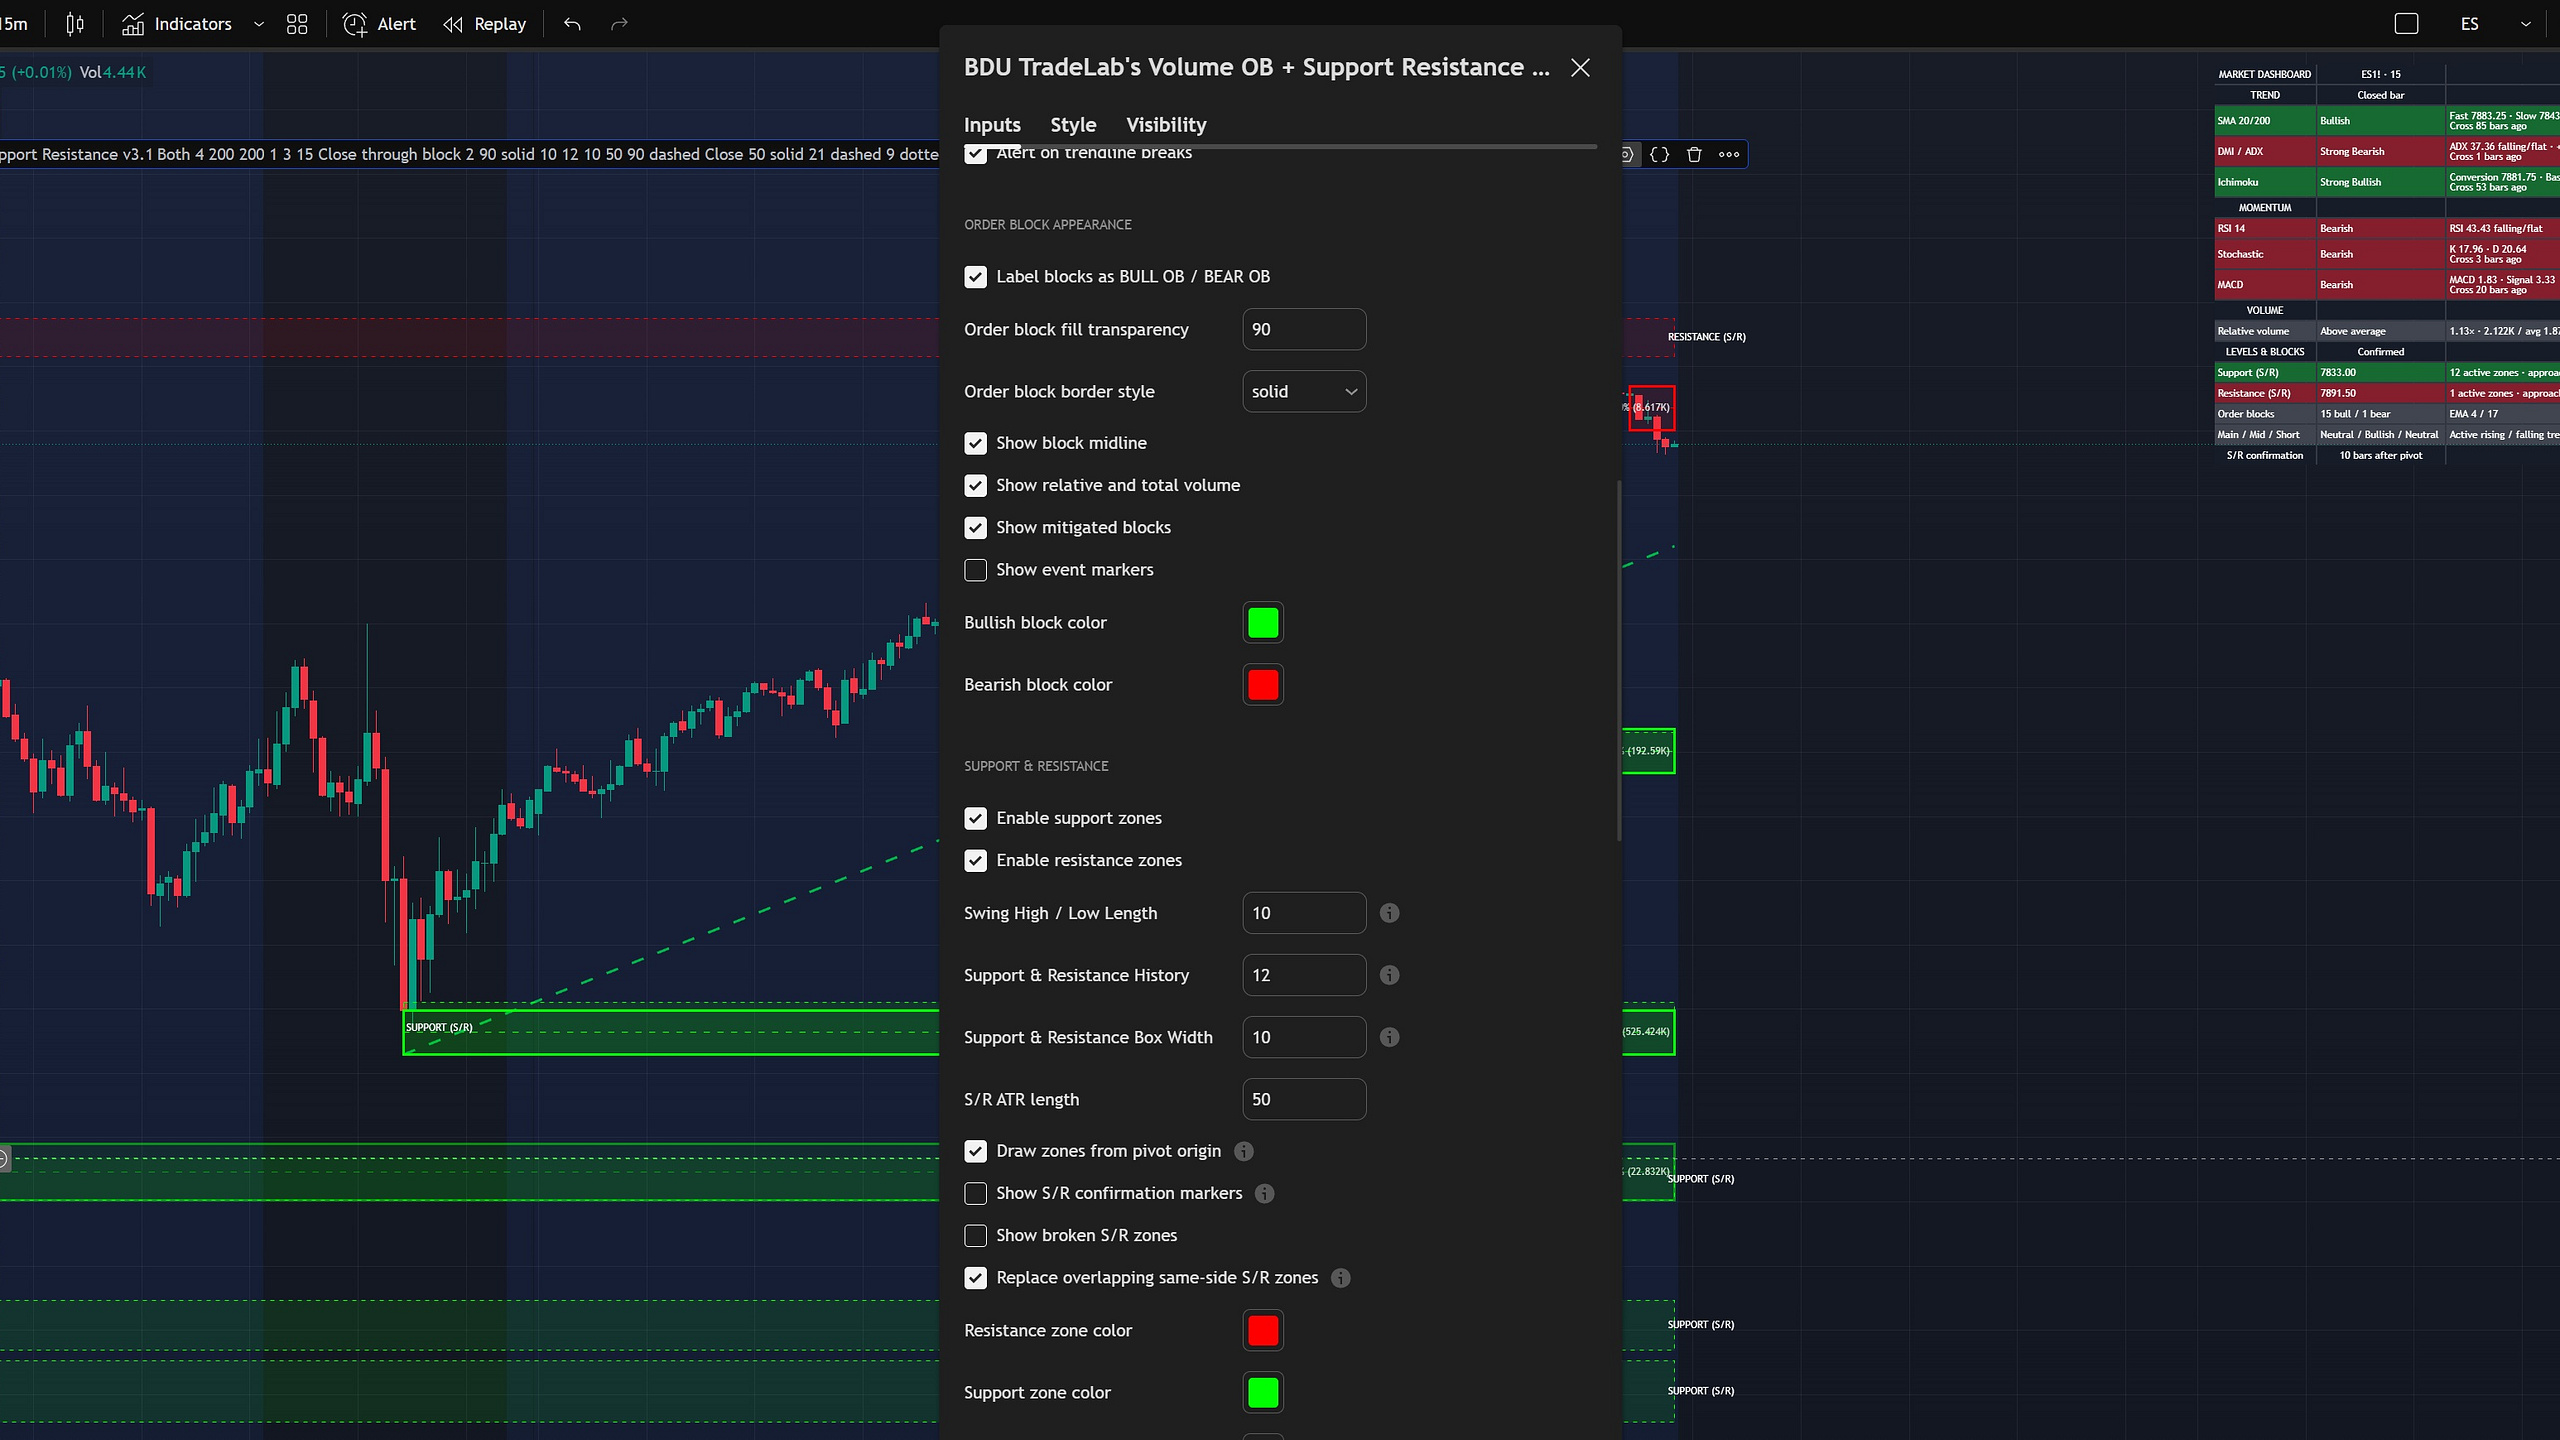Open the layout setup square icon
The height and width of the screenshot is (1440, 2560).
click(2406, 24)
